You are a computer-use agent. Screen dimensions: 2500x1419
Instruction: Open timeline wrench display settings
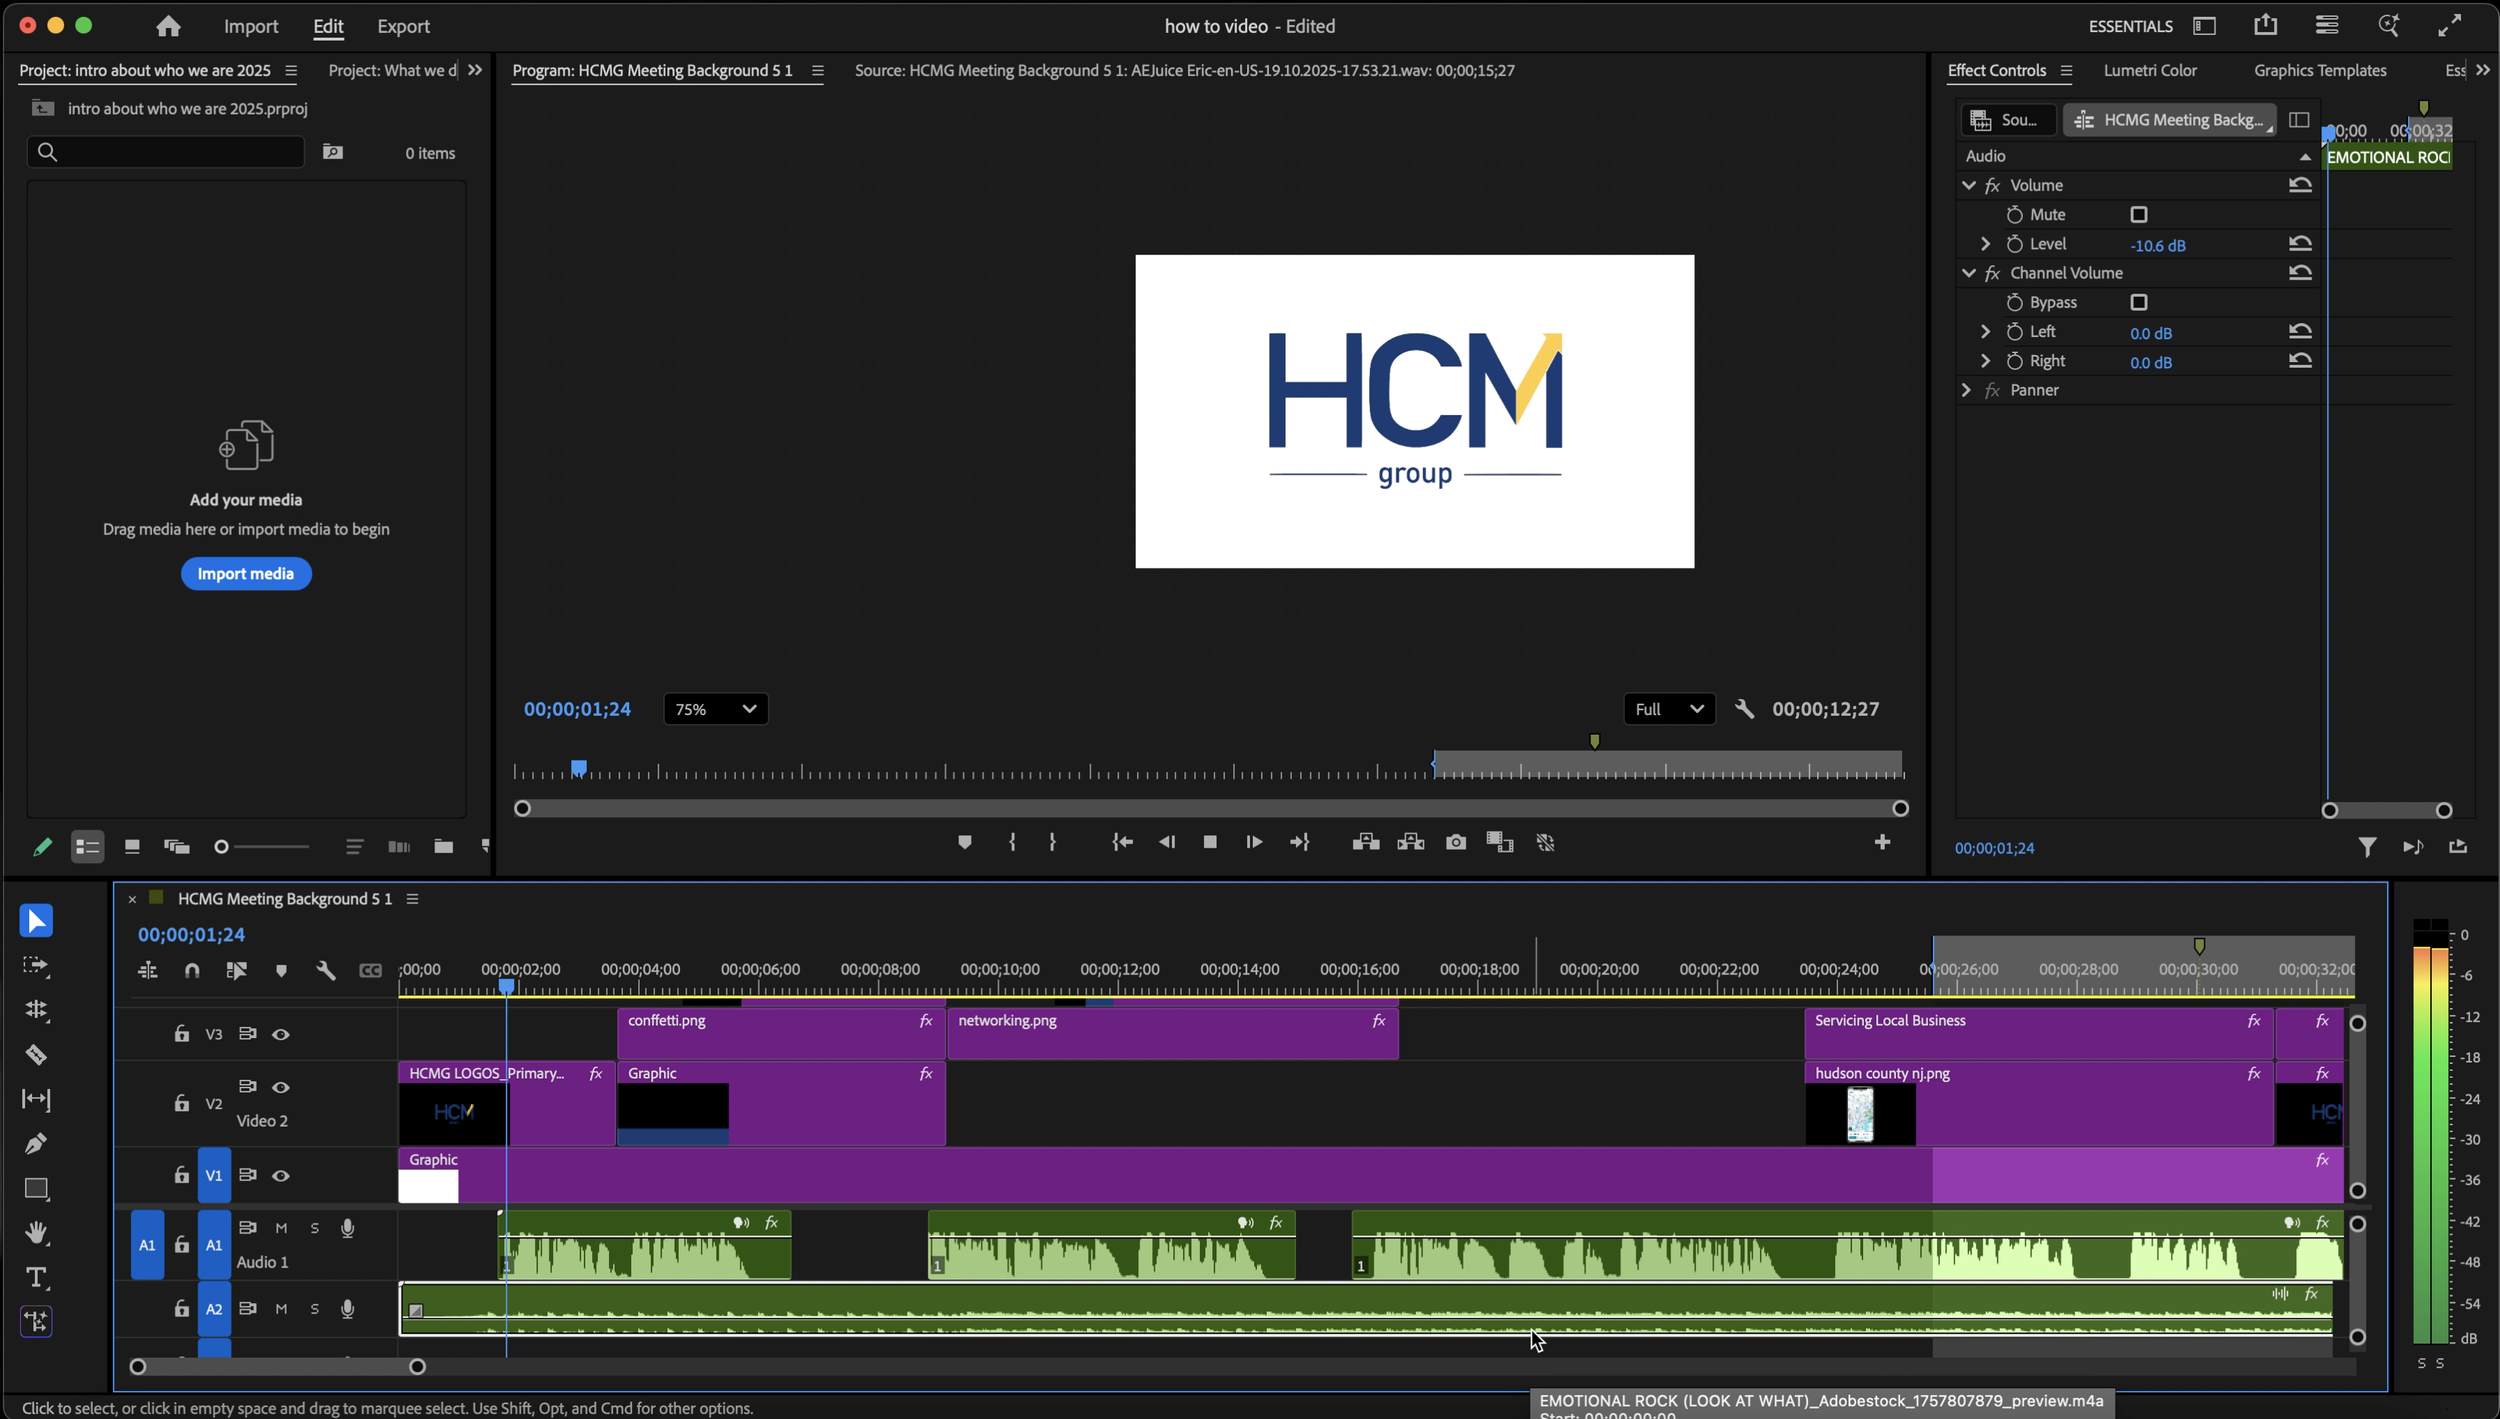(325, 971)
